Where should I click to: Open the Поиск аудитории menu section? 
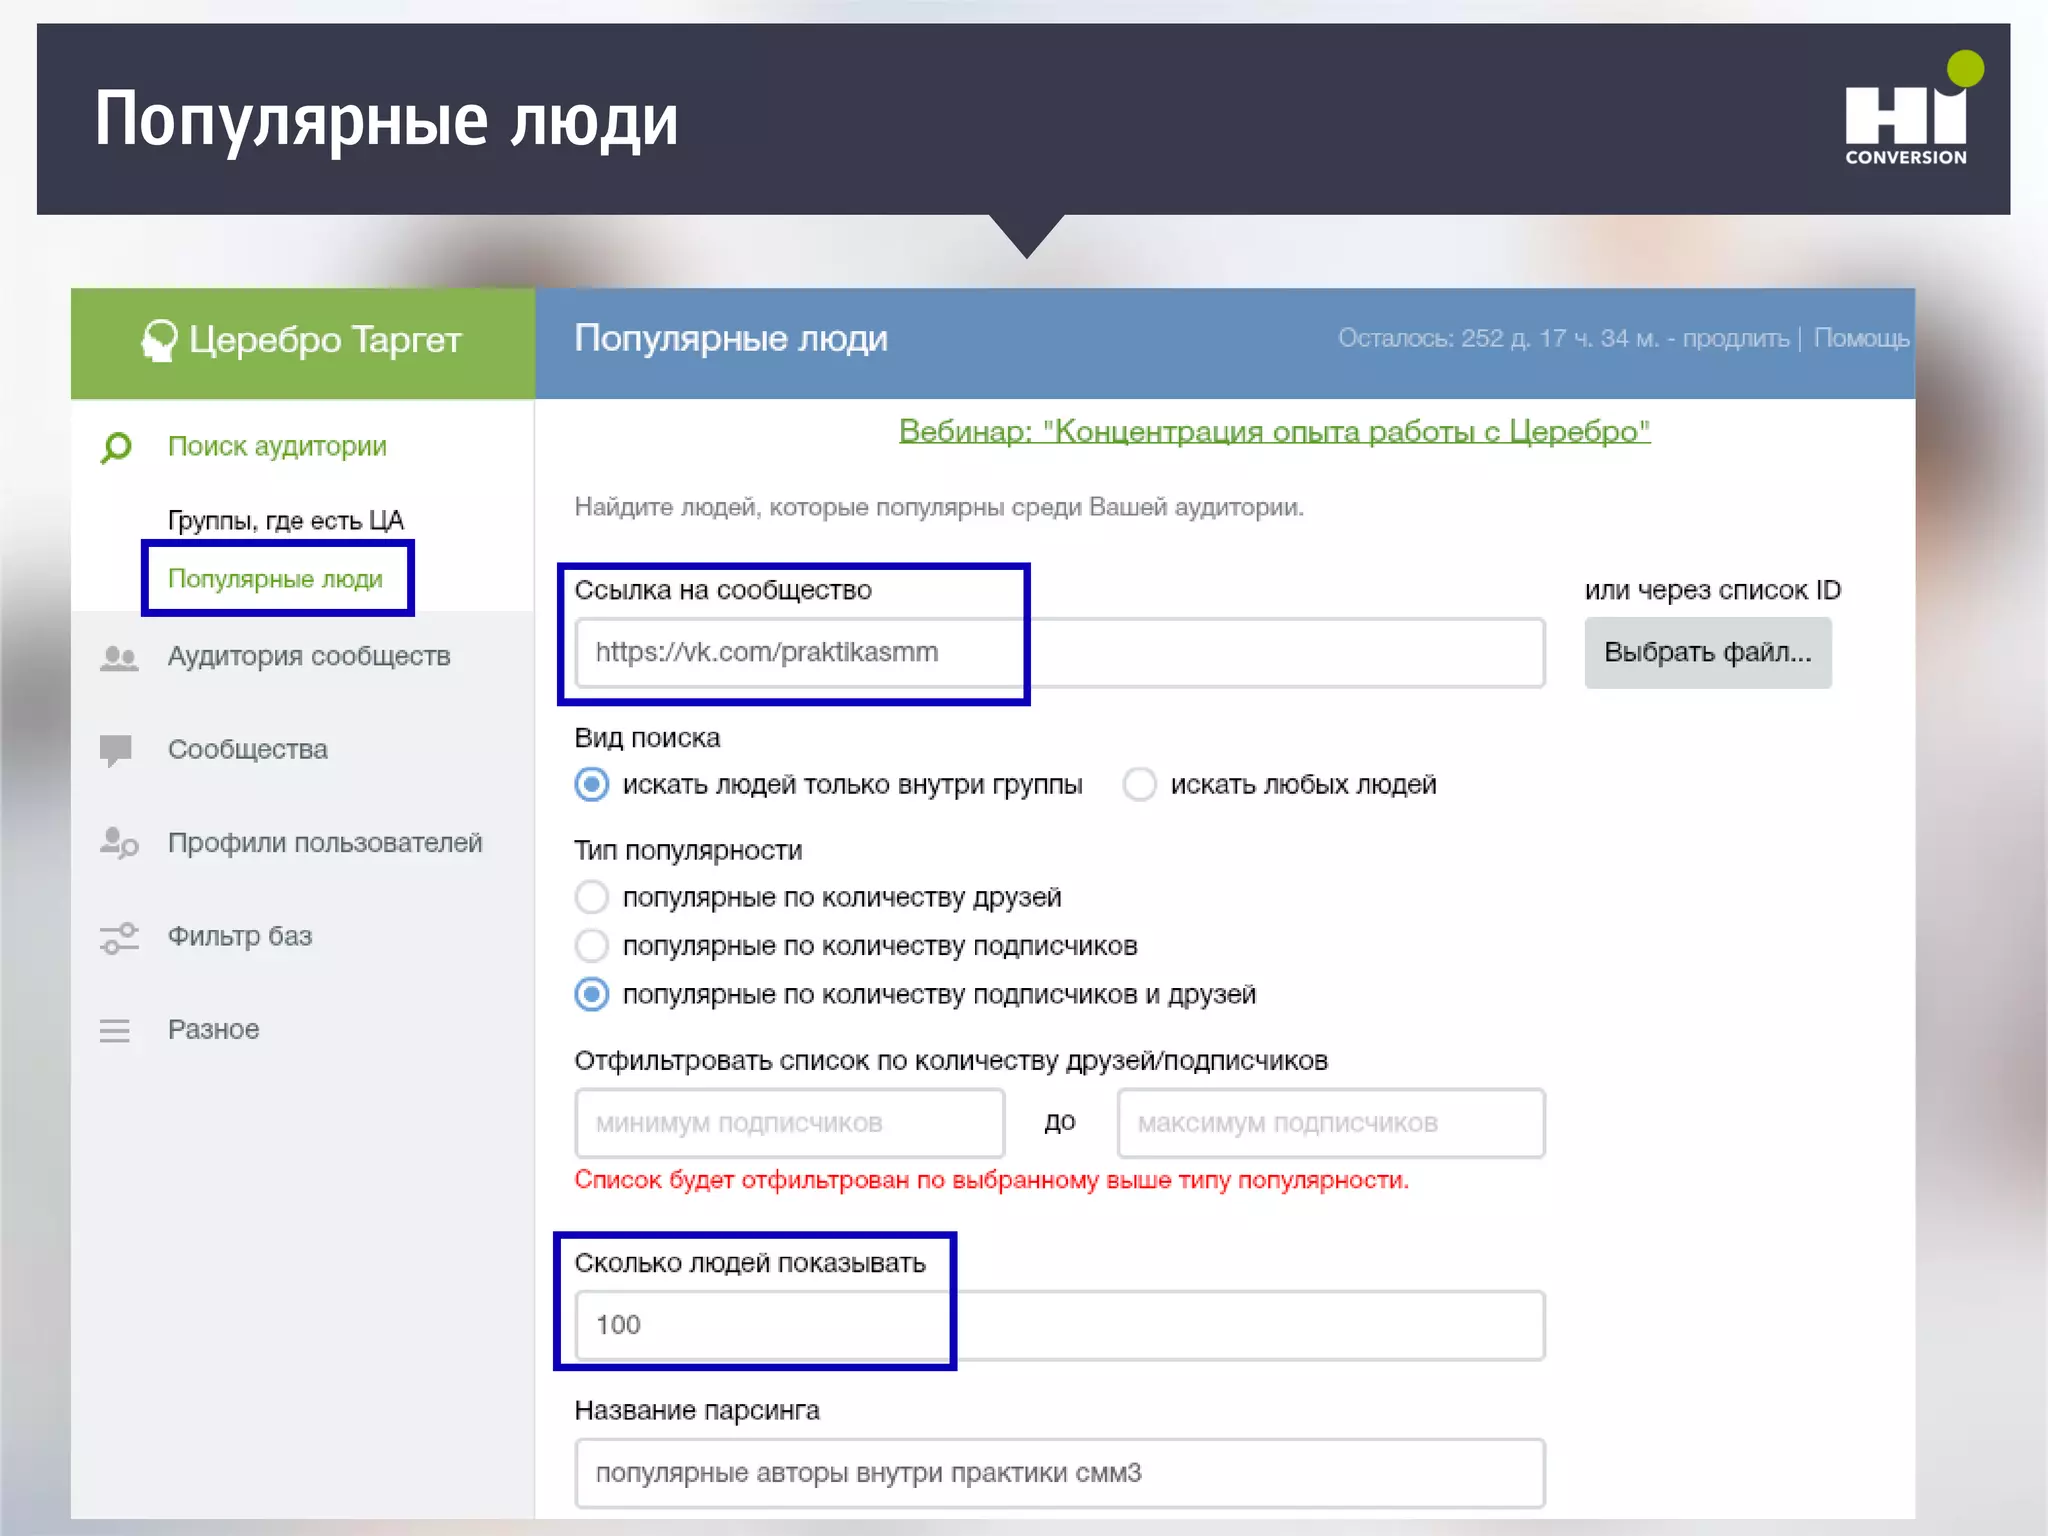tap(277, 446)
